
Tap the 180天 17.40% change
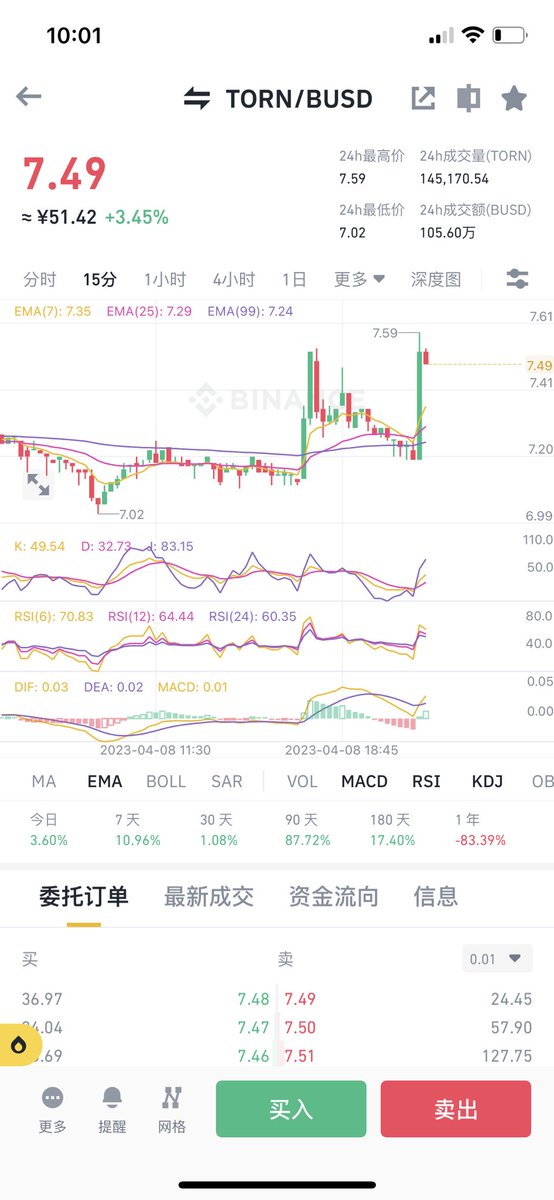click(x=392, y=840)
